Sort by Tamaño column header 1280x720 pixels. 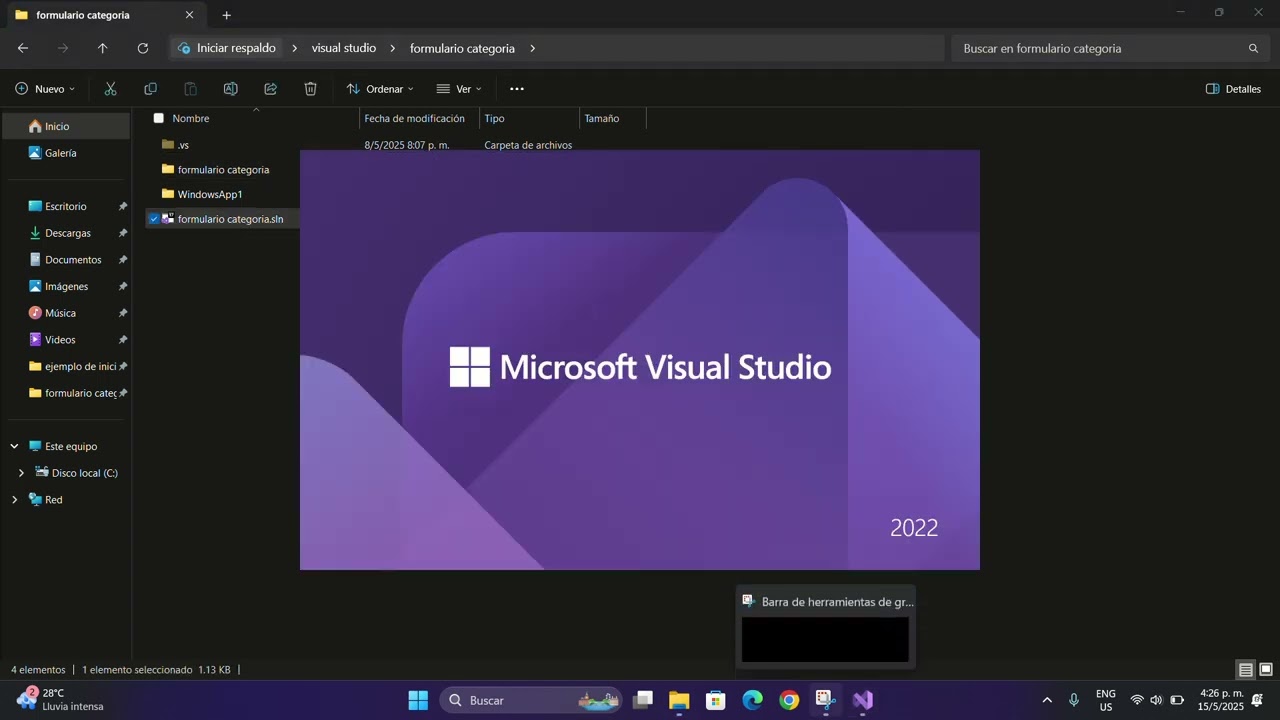pos(602,118)
